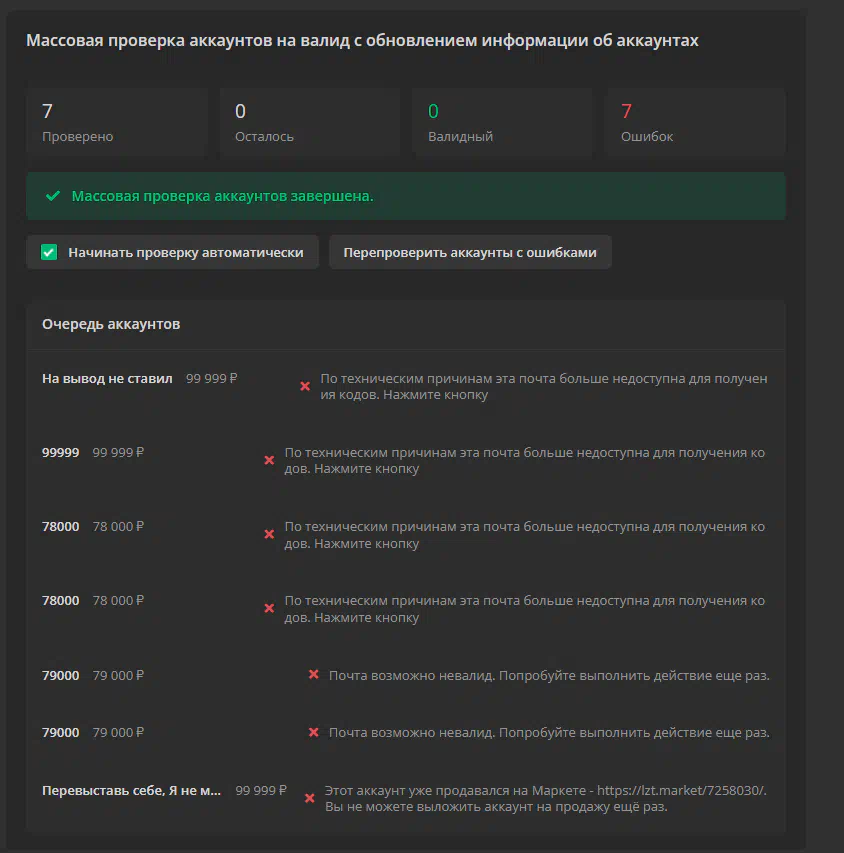Toggle "Начинать проверку автоматически" checkbox
The image size is (844, 853).
[x=49, y=252]
